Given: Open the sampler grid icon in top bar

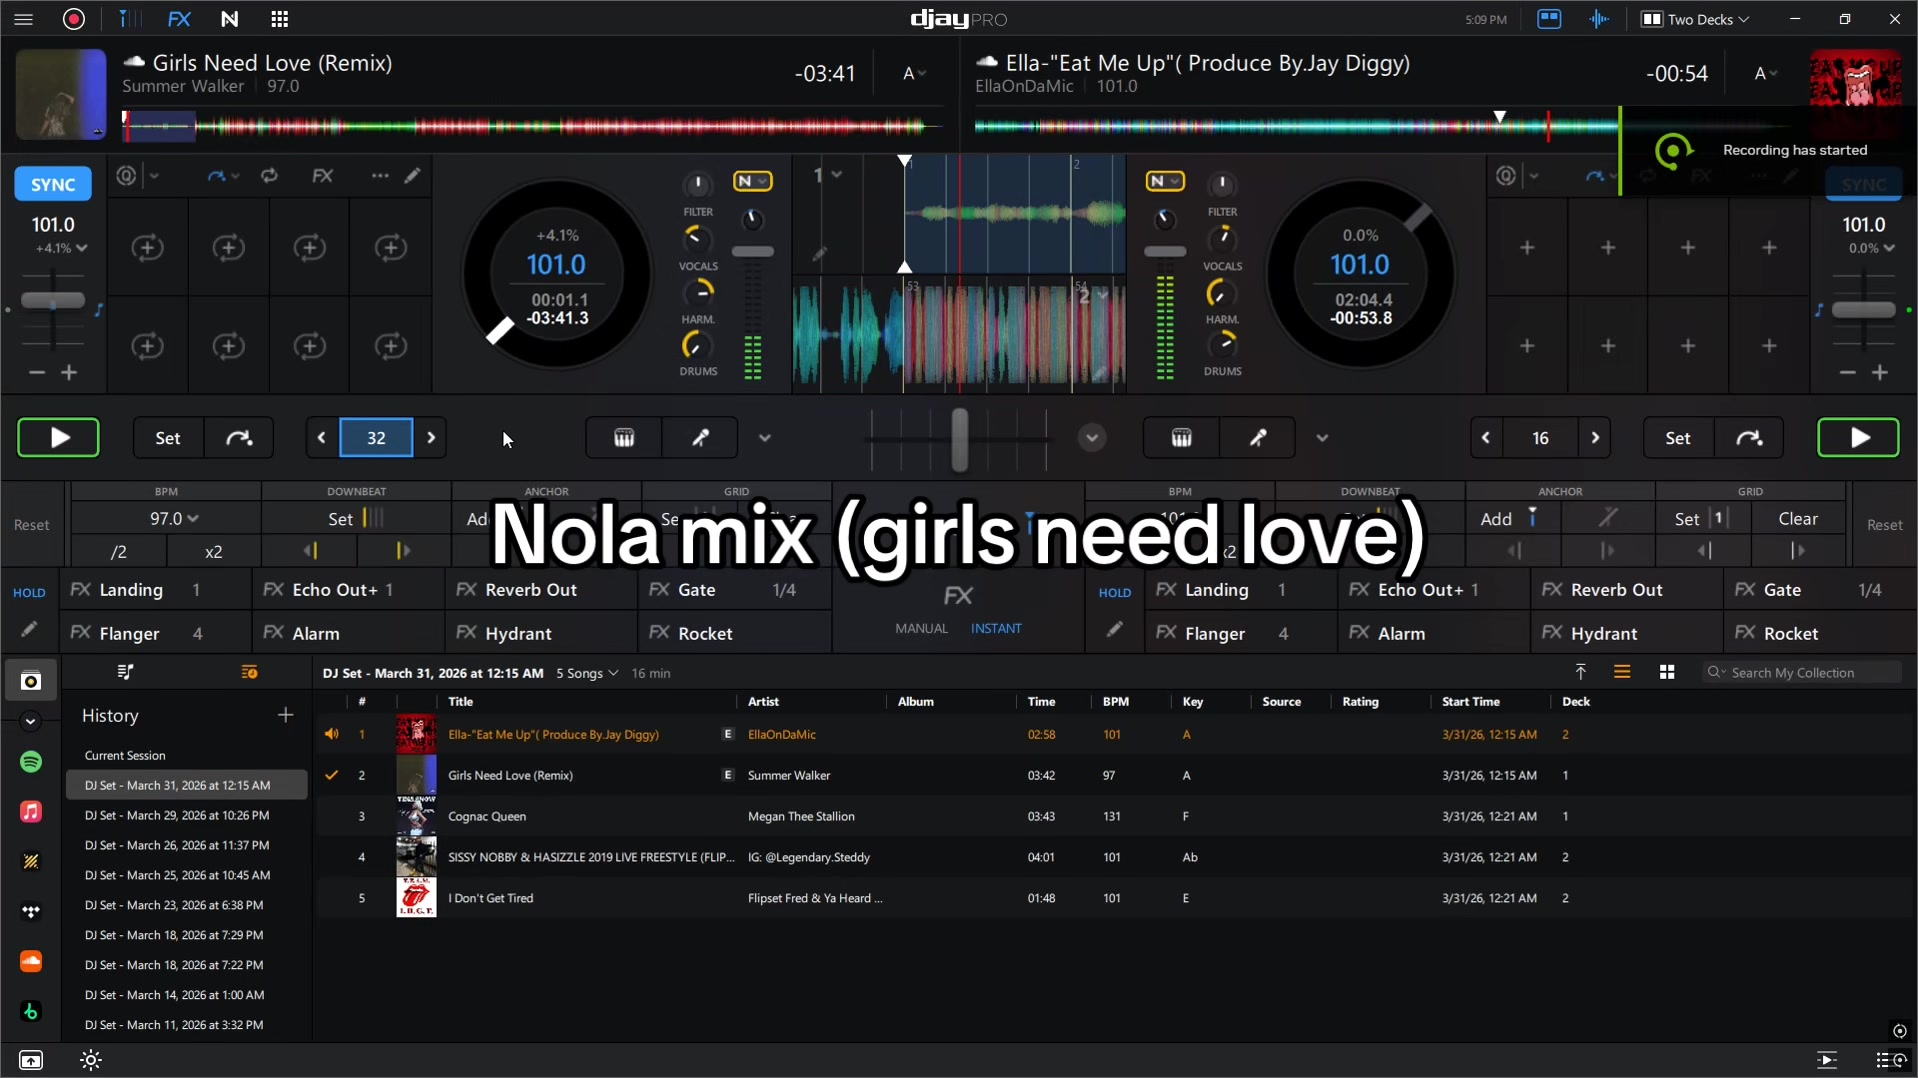Looking at the screenshot, I should pos(280,19).
